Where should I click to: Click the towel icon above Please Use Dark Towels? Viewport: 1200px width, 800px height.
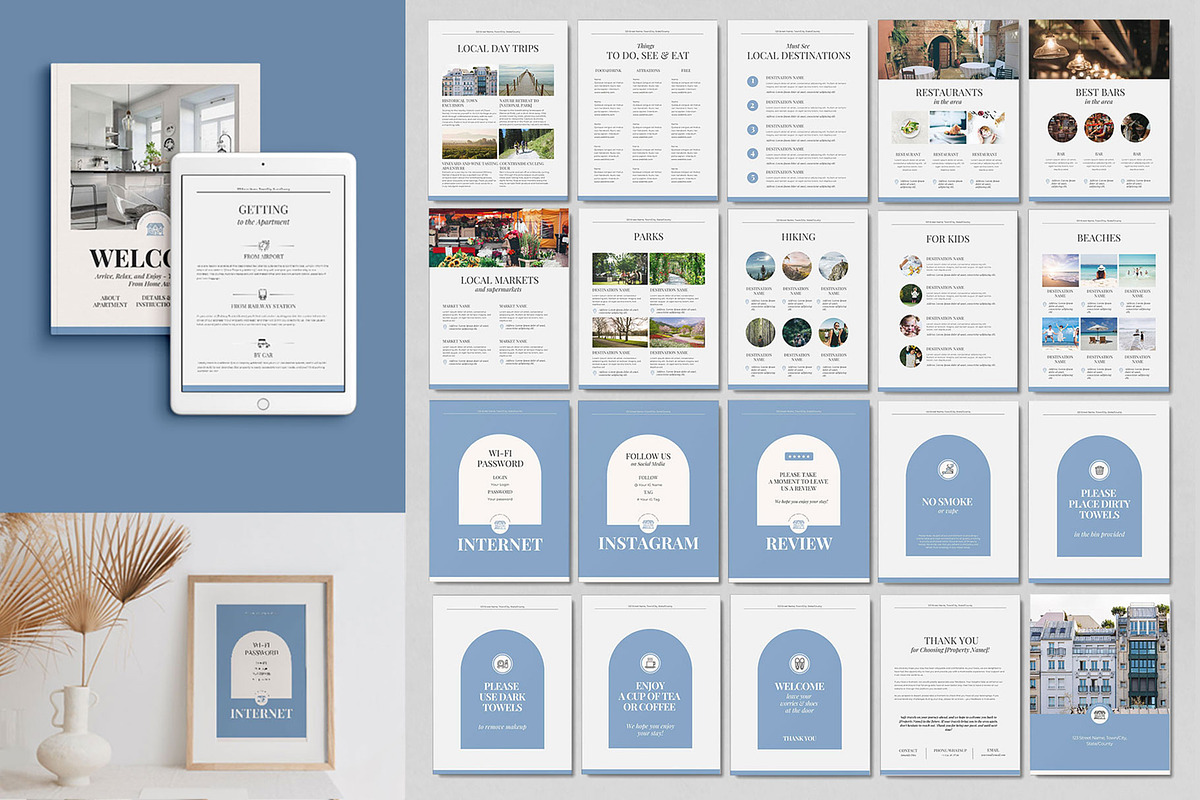(x=501, y=662)
